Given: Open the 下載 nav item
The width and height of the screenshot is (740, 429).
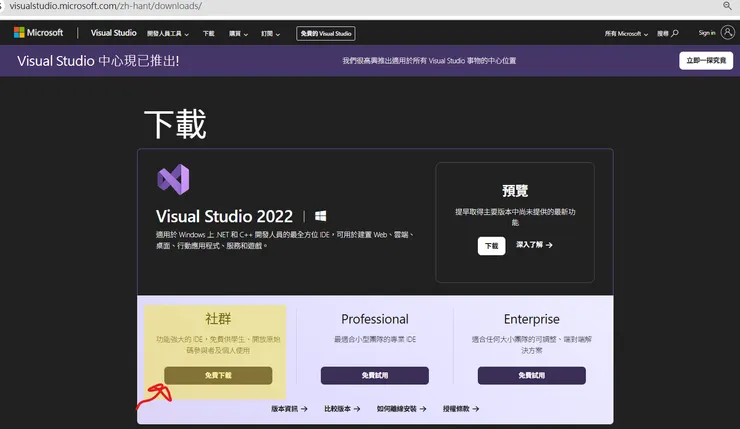Looking at the screenshot, I should tap(209, 34).
